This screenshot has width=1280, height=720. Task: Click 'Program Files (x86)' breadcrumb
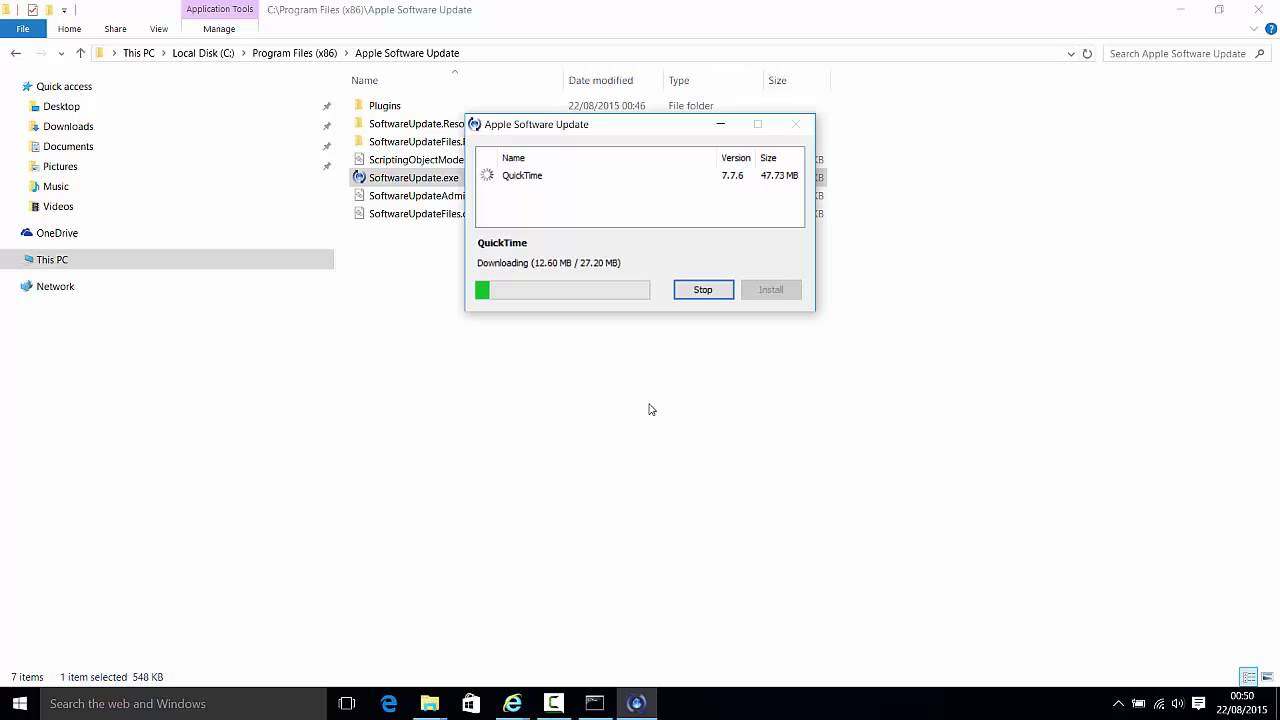(295, 53)
